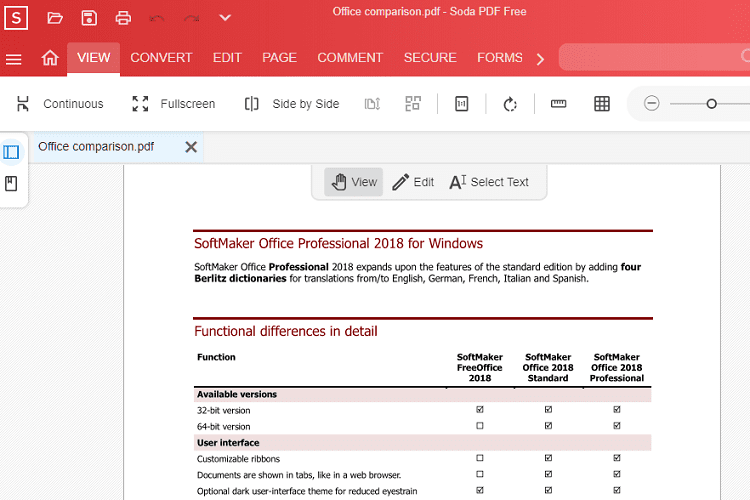Open the FORMS tab
This screenshot has height=500, width=750.
[500, 58]
